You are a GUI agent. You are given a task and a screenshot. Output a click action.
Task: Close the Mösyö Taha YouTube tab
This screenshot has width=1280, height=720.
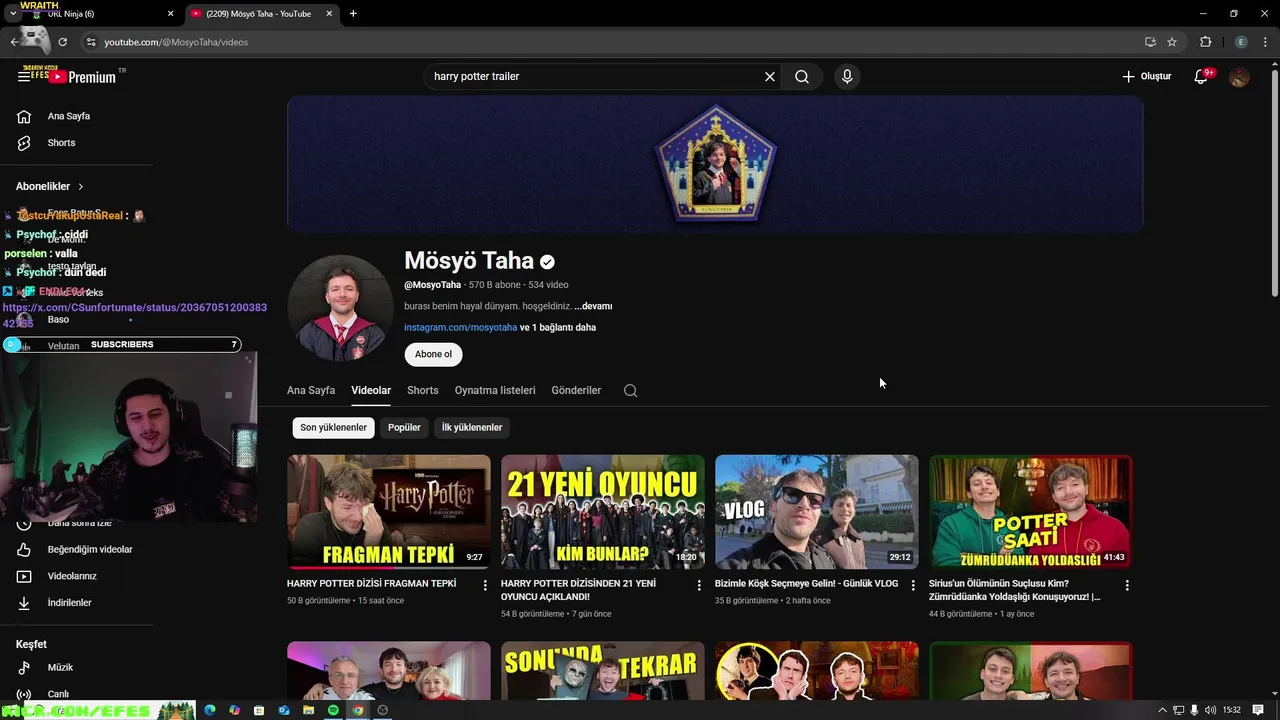point(330,14)
